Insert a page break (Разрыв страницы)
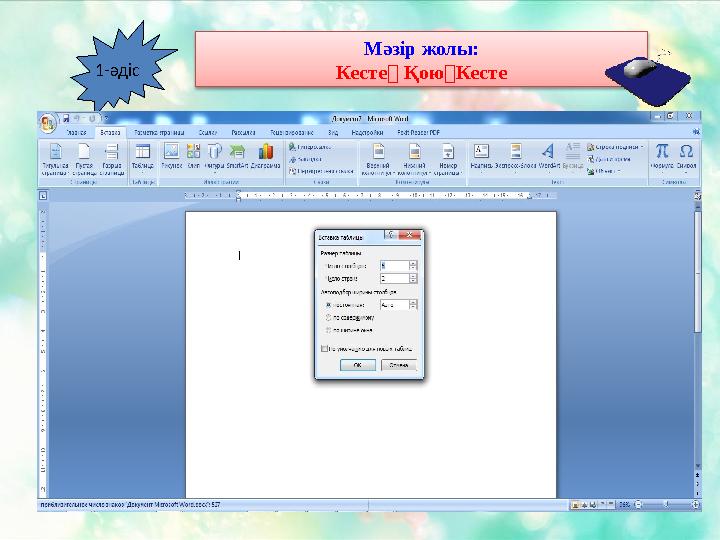The image size is (720, 540). tap(112, 159)
